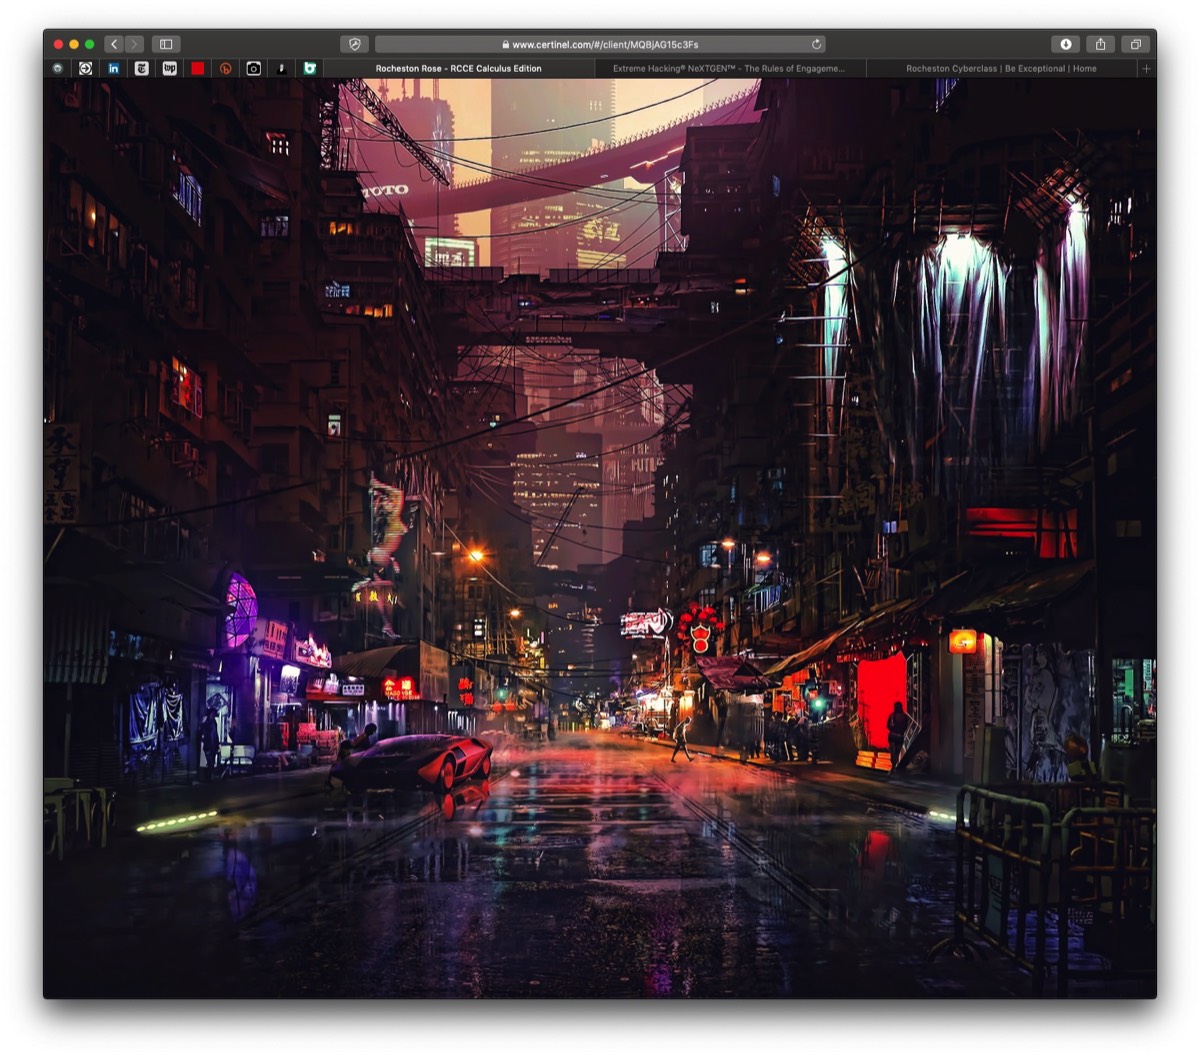Image resolution: width=1200 pixels, height=1056 pixels.
Task: Open the LinkedIn pinned tab
Action: point(114,69)
